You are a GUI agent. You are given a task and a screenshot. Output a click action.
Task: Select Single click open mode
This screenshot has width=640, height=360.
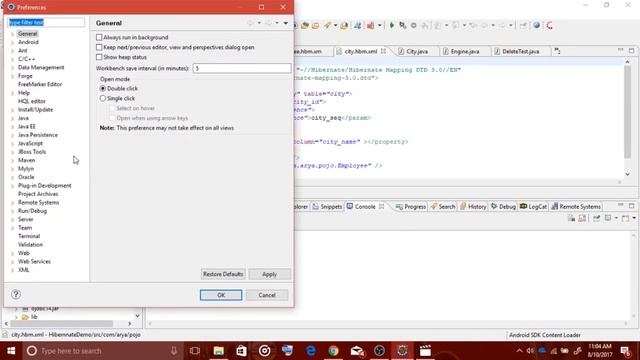[x=103, y=98]
